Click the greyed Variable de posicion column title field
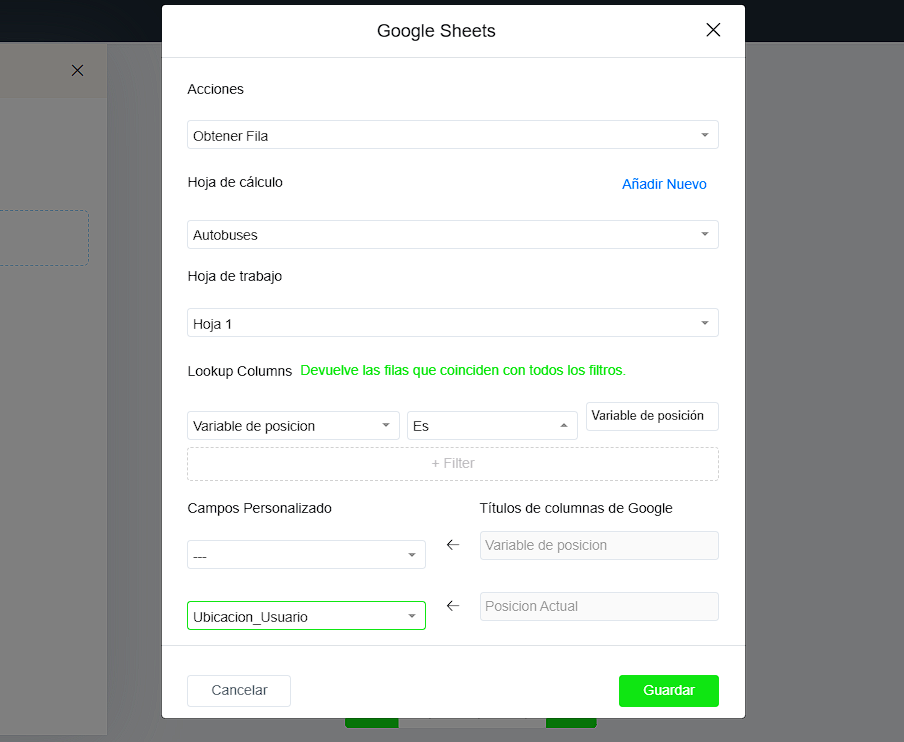The height and width of the screenshot is (742, 904). tap(598, 545)
